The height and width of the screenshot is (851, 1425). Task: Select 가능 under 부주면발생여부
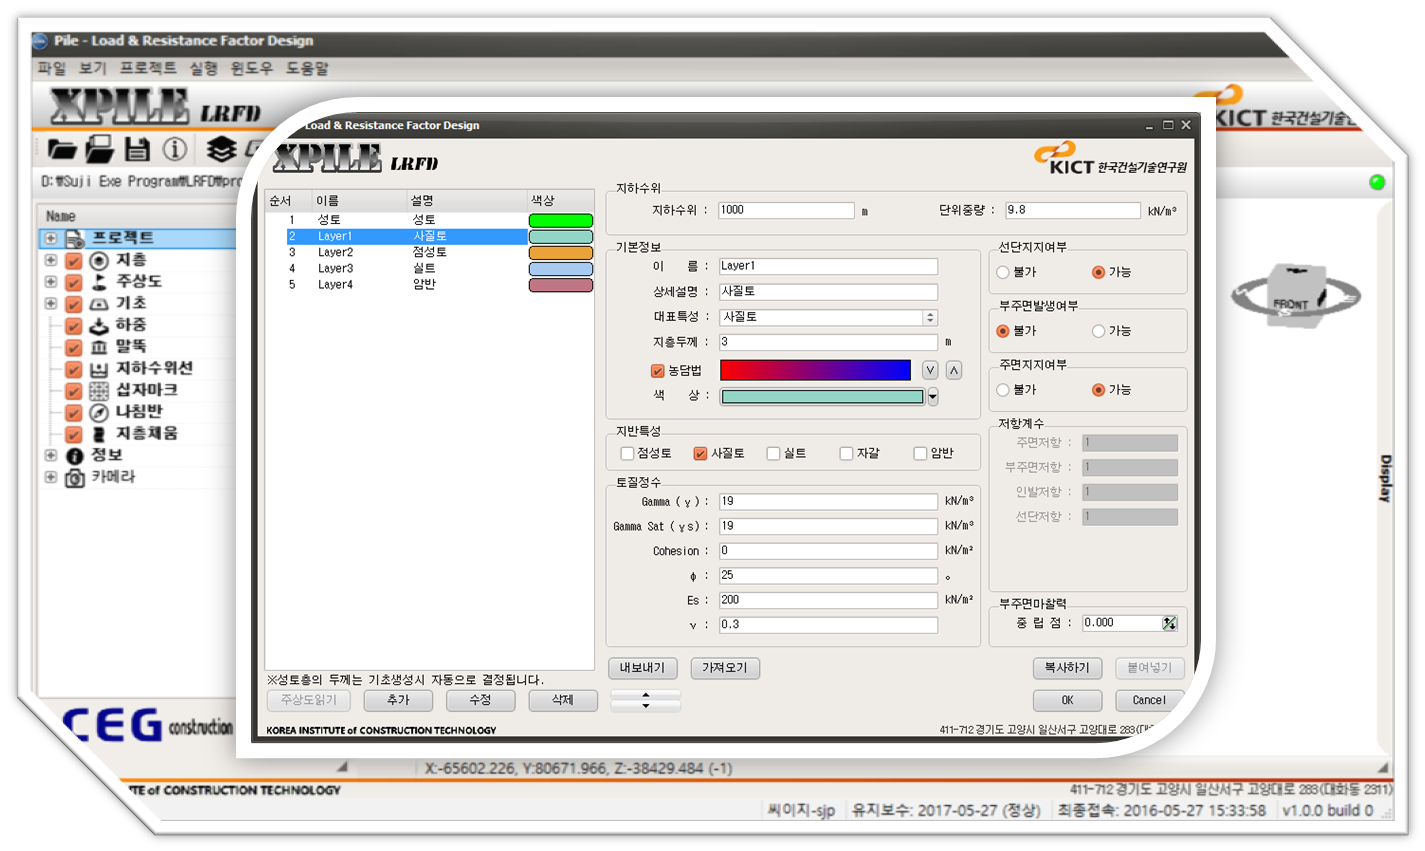click(1098, 331)
